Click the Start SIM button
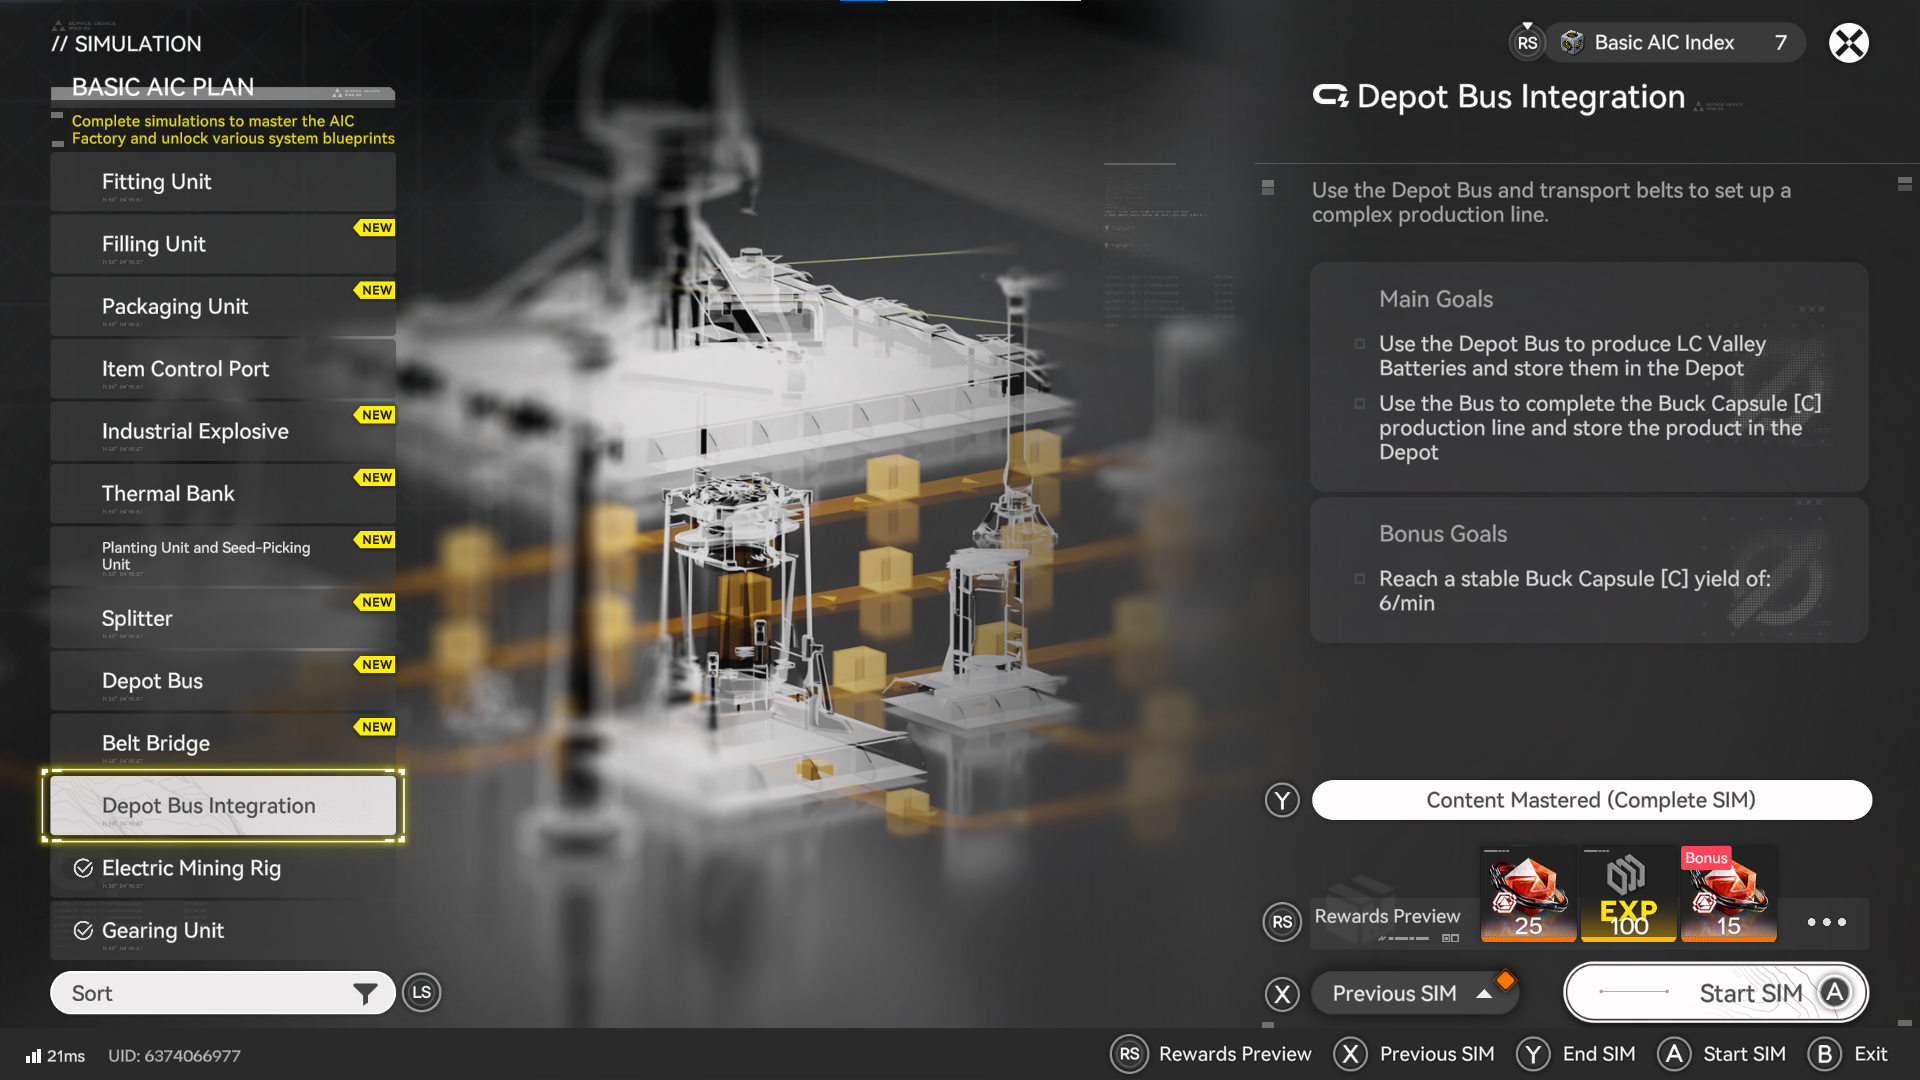The height and width of the screenshot is (1080, 1920). 1716,993
